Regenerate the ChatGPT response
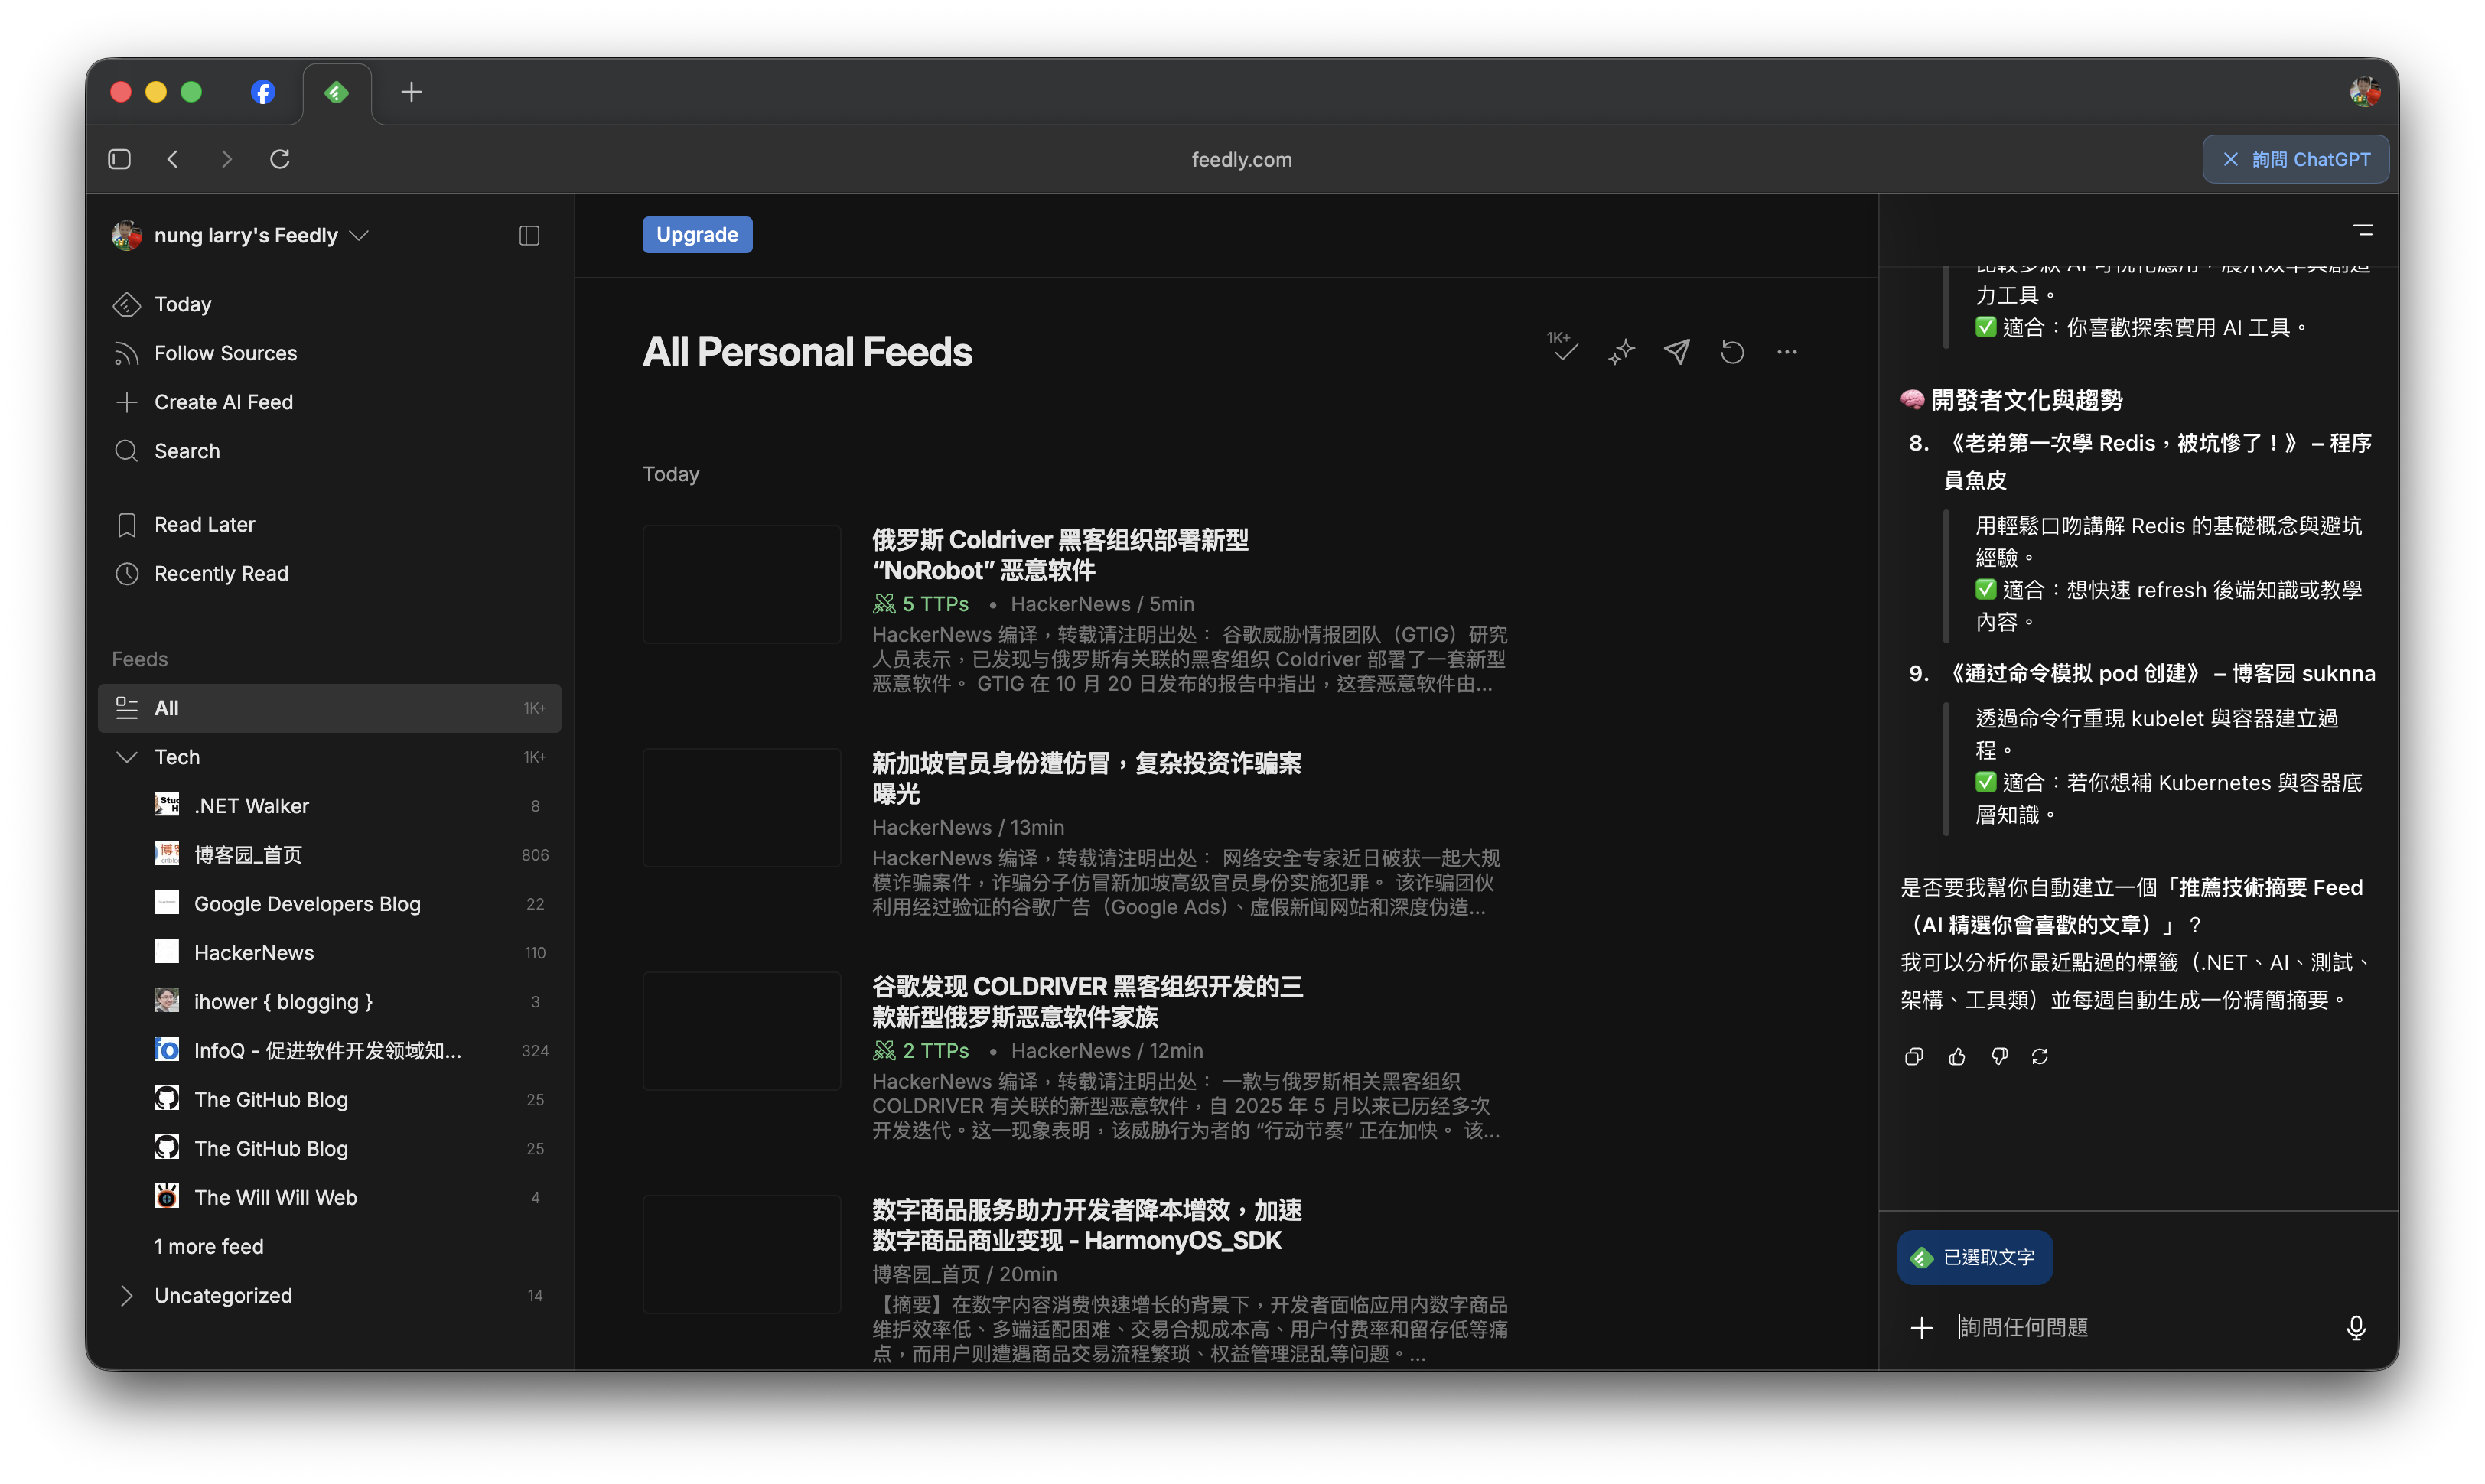Viewport: 2485px width, 1484px height. pyautogui.click(x=2040, y=1057)
